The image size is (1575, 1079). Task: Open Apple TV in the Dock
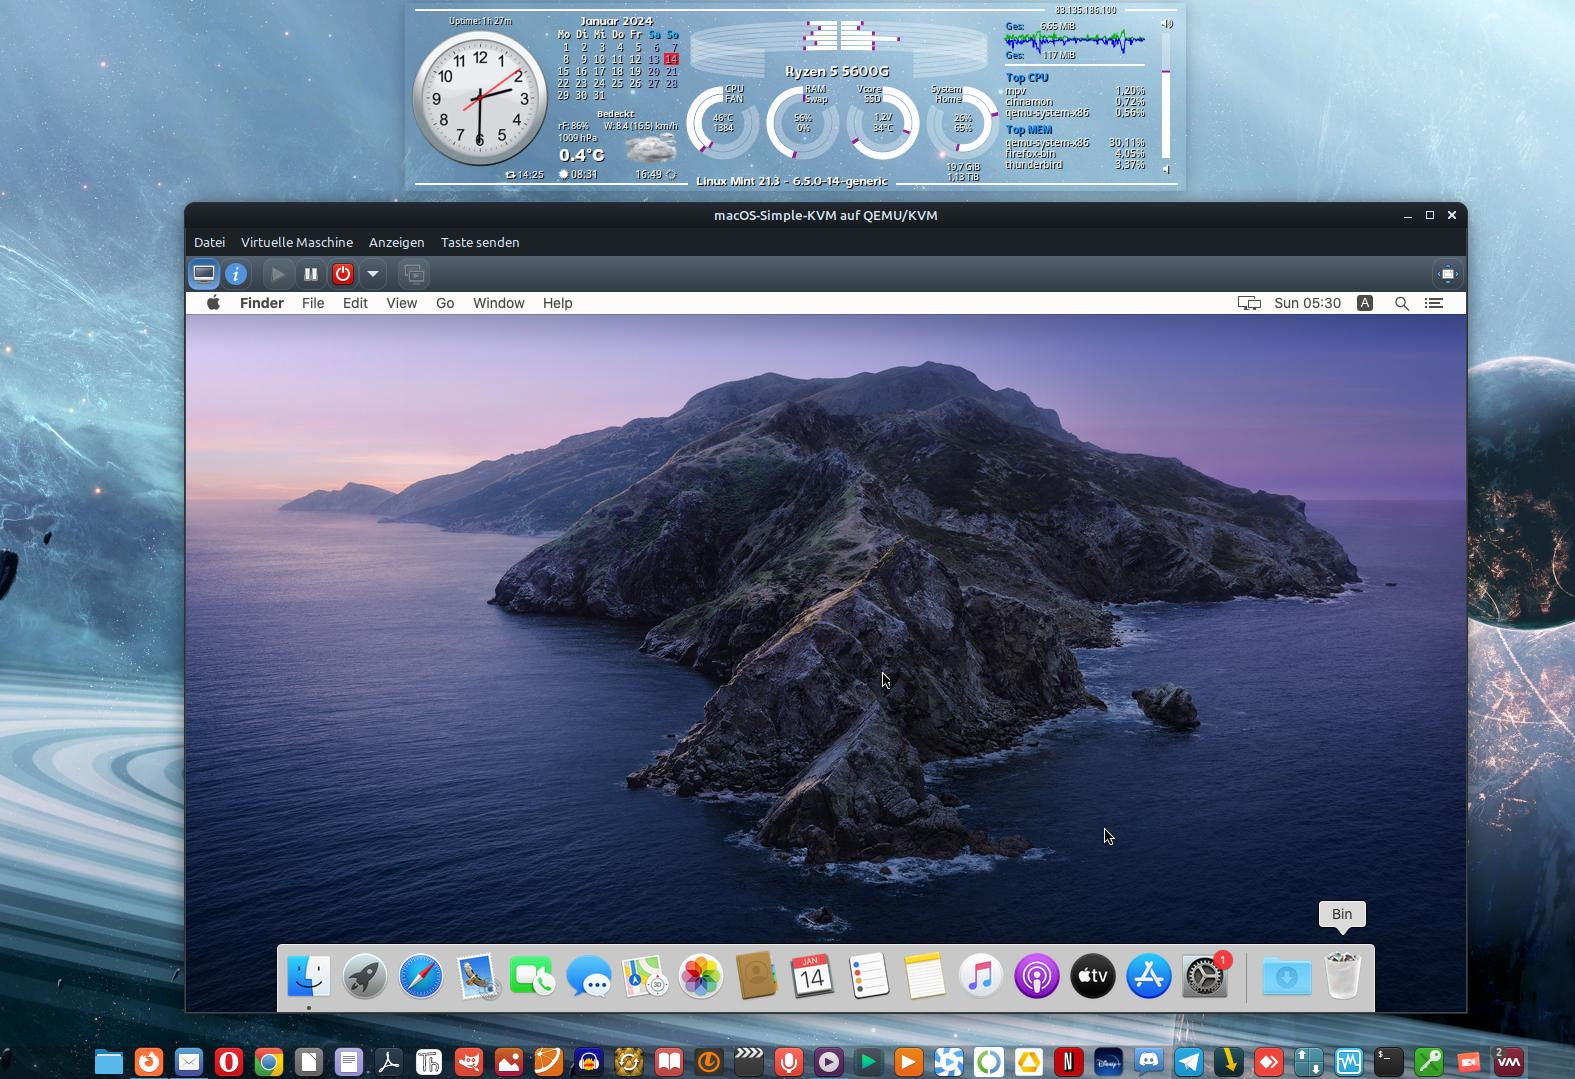click(x=1093, y=976)
